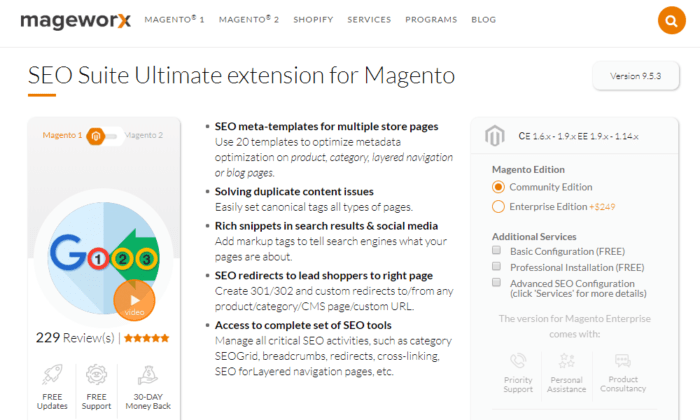Image resolution: width=700 pixels, height=420 pixels.
Task: Open the Mageworx logo homepage
Action: pyautogui.click(x=75, y=21)
